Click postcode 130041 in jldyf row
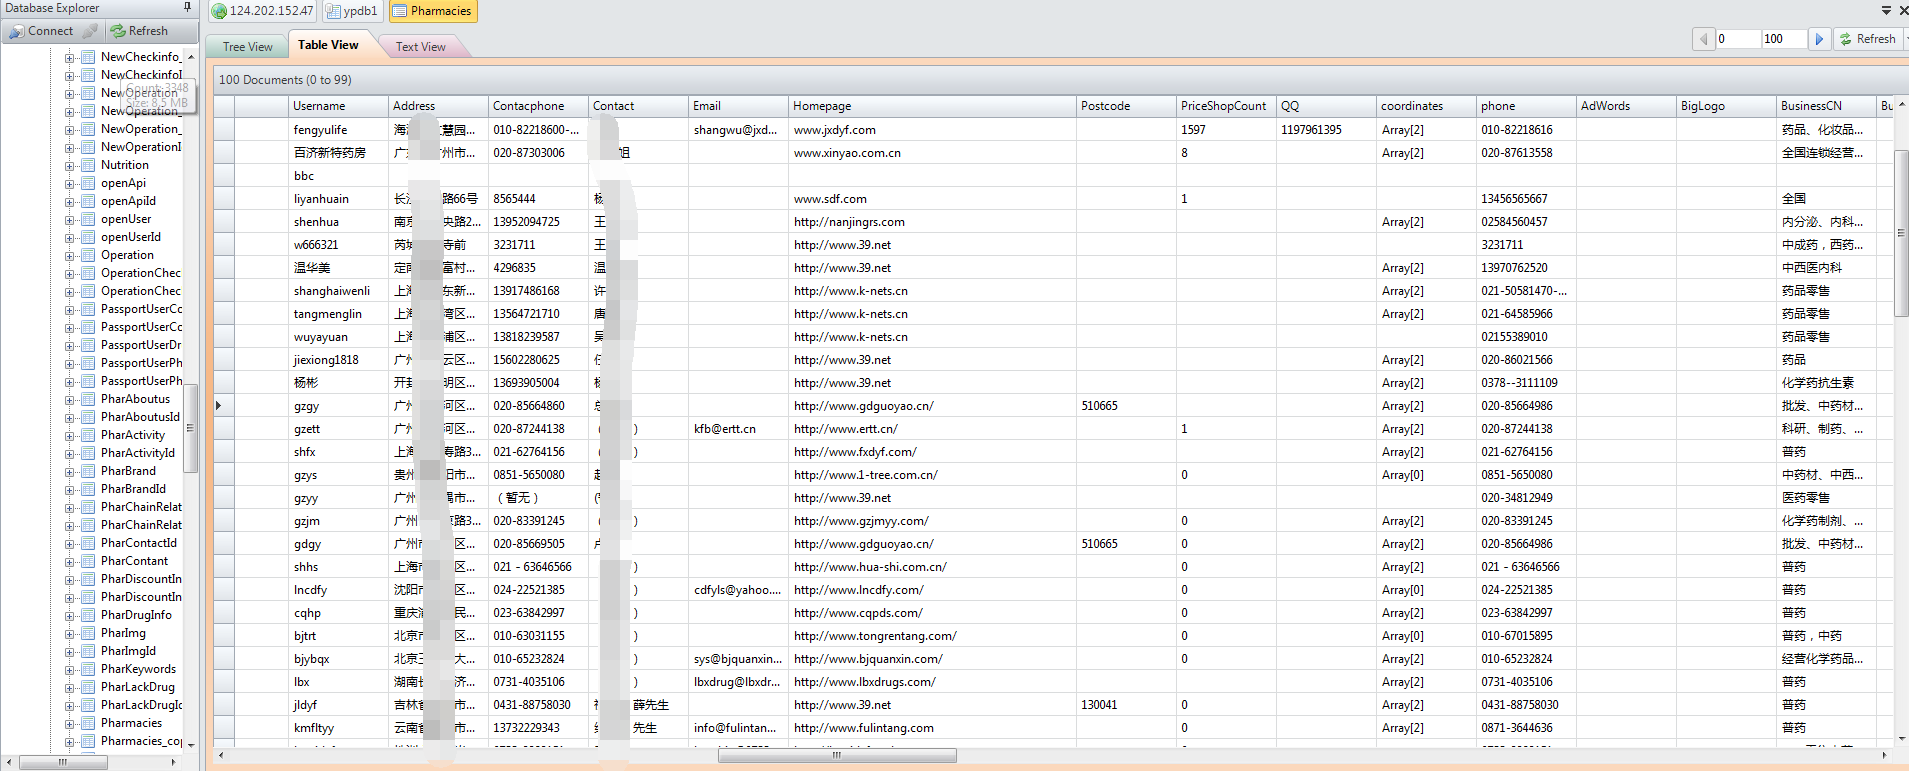Screen dimensions: 1909x771 click(x=1126, y=705)
